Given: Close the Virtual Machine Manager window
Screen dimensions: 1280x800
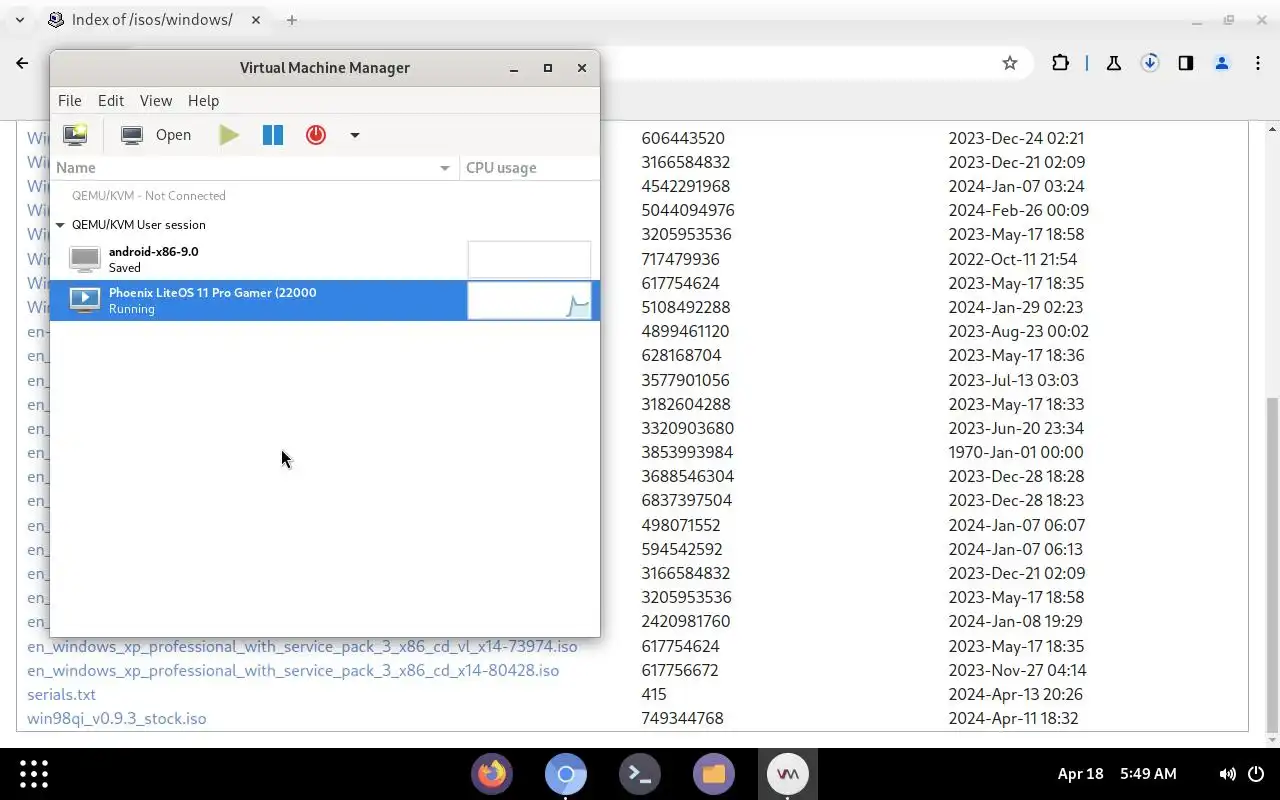Looking at the screenshot, I should pyautogui.click(x=582, y=68).
